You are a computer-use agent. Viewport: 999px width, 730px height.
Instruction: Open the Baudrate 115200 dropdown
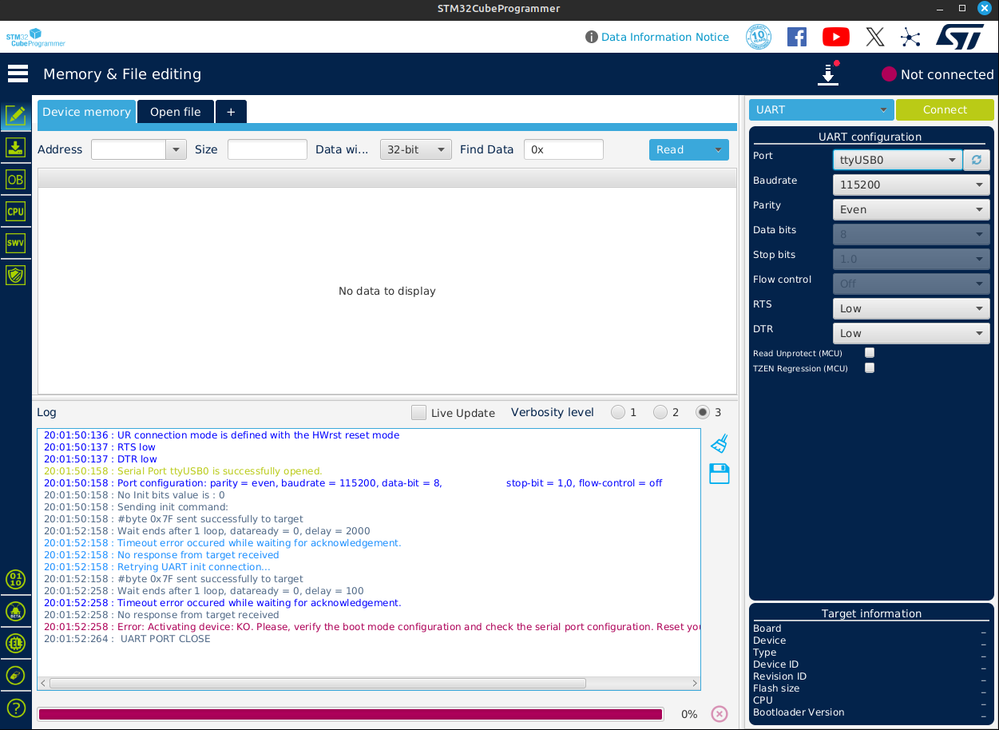(911, 185)
